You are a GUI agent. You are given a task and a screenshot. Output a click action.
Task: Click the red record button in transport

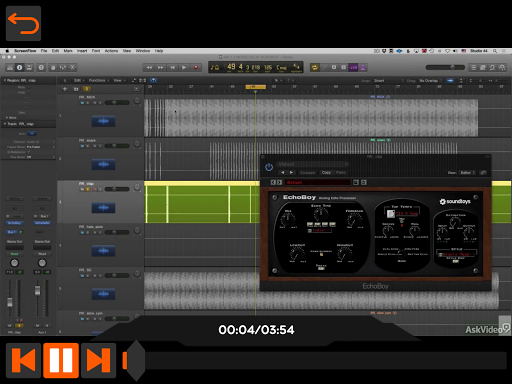click(196, 67)
